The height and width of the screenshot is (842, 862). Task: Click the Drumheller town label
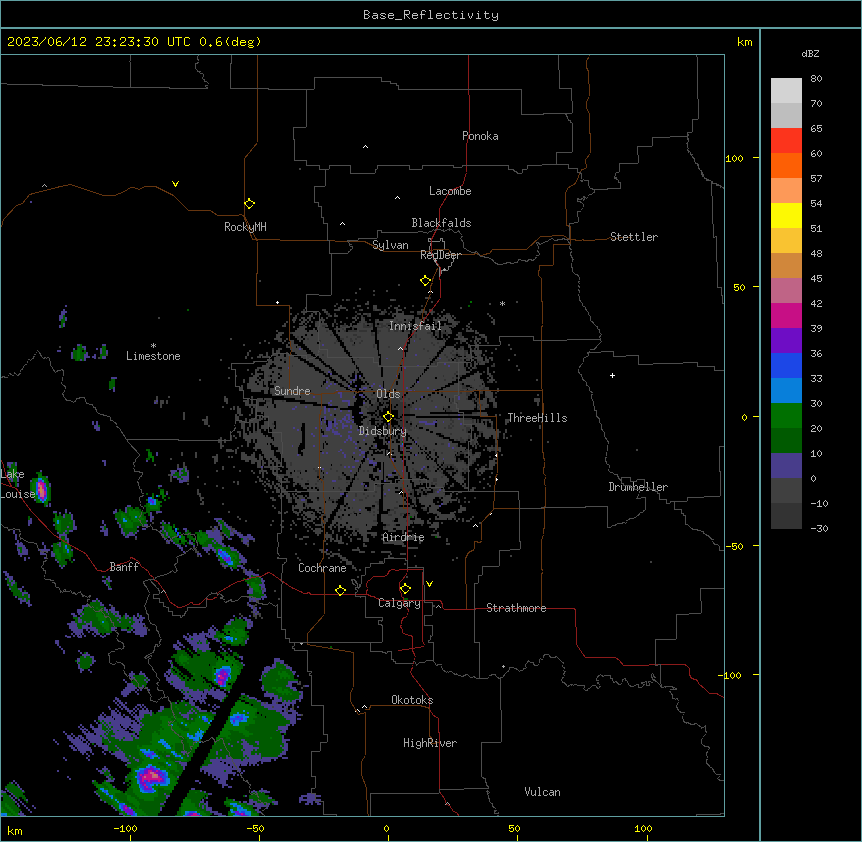tap(638, 487)
